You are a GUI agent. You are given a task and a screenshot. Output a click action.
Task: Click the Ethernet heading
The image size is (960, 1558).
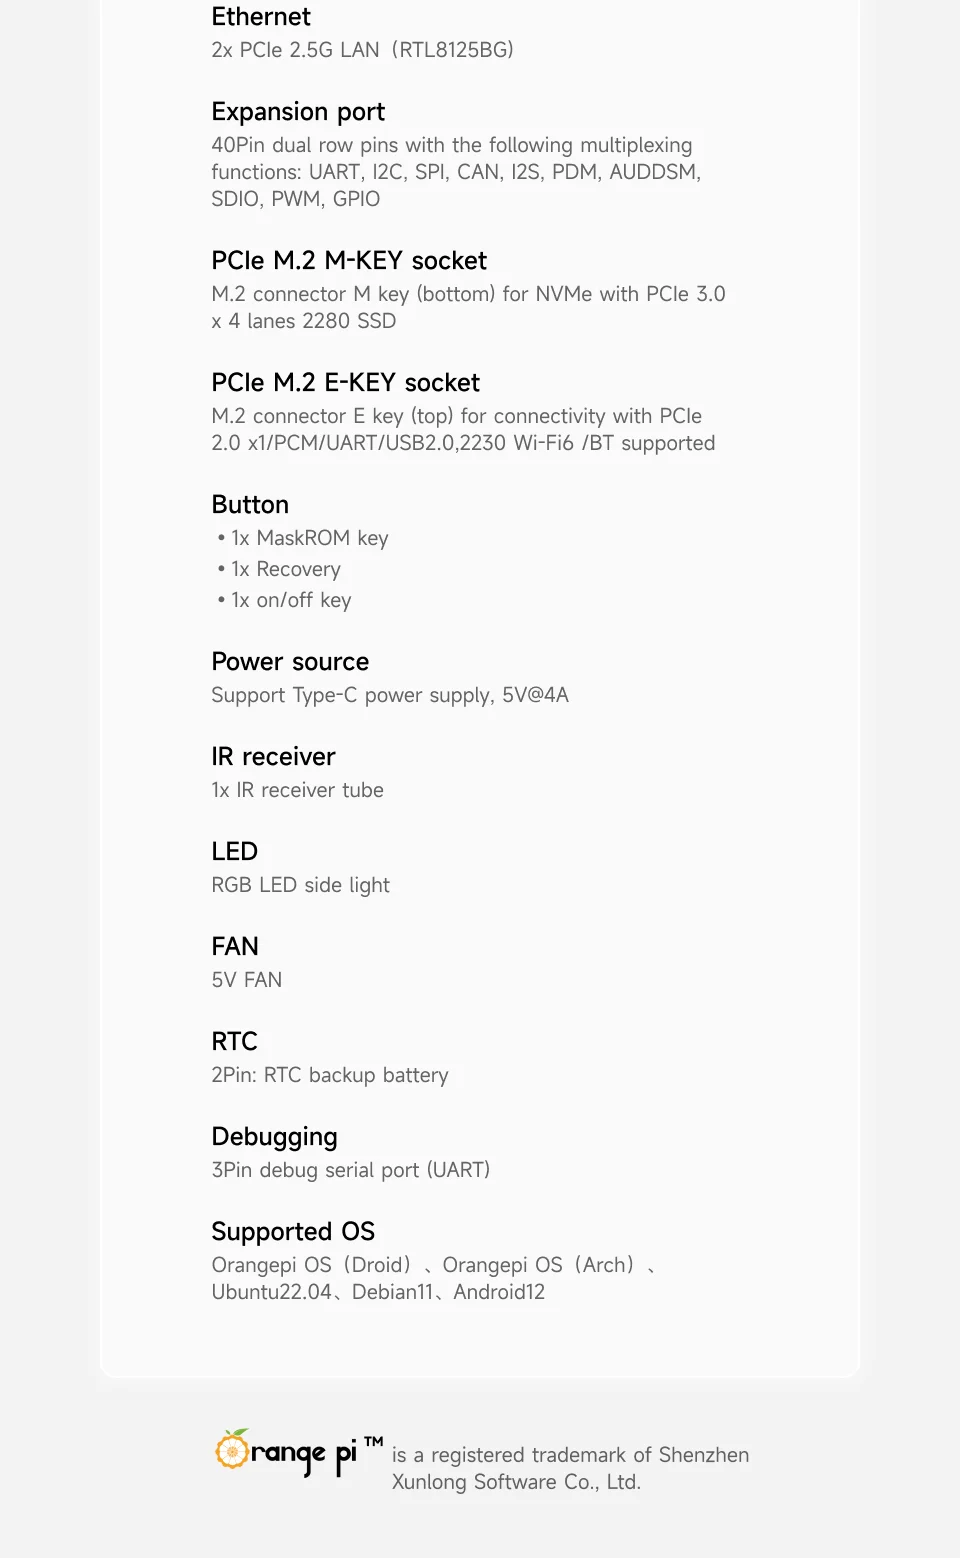pos(260,17)
